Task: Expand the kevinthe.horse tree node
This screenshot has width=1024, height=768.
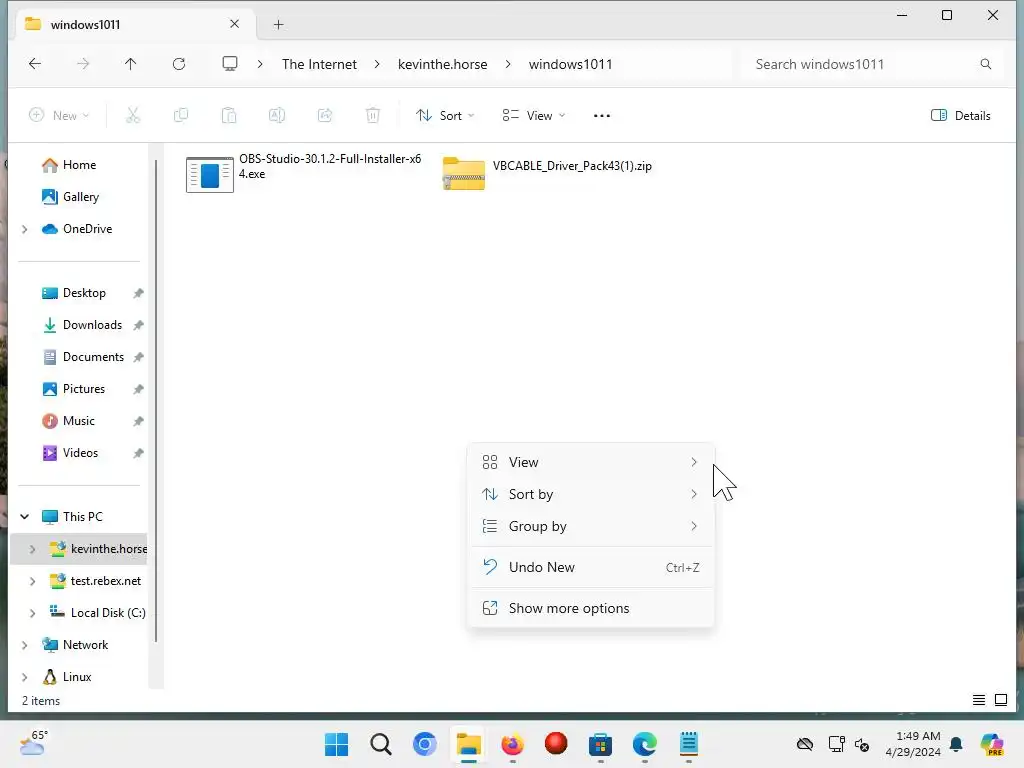Action: 33,549
